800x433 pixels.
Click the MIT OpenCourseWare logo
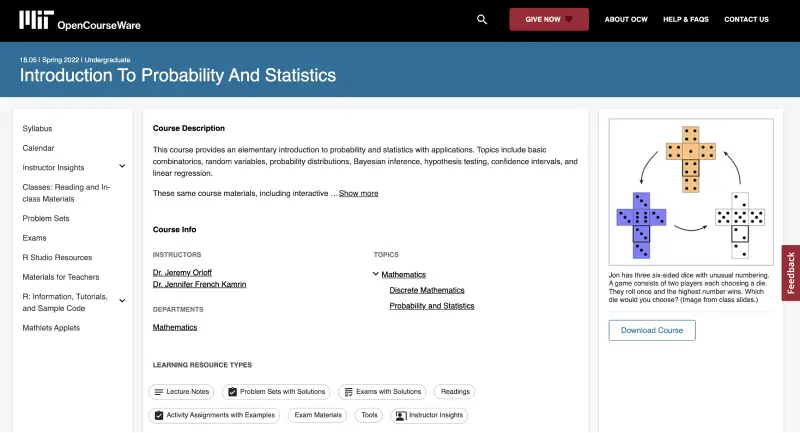click(x=80, y=20)
